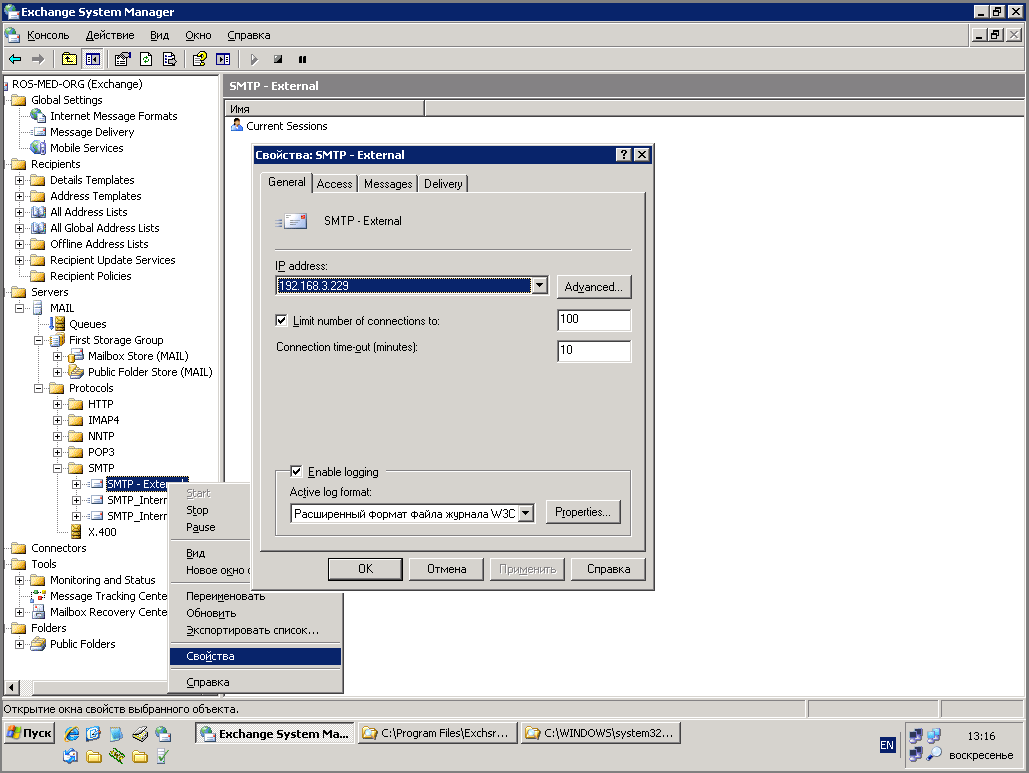The width and height of the screenshot is (1029, 773).
Task: Click the Stop service toolbar icon
Action: (278, 59)
